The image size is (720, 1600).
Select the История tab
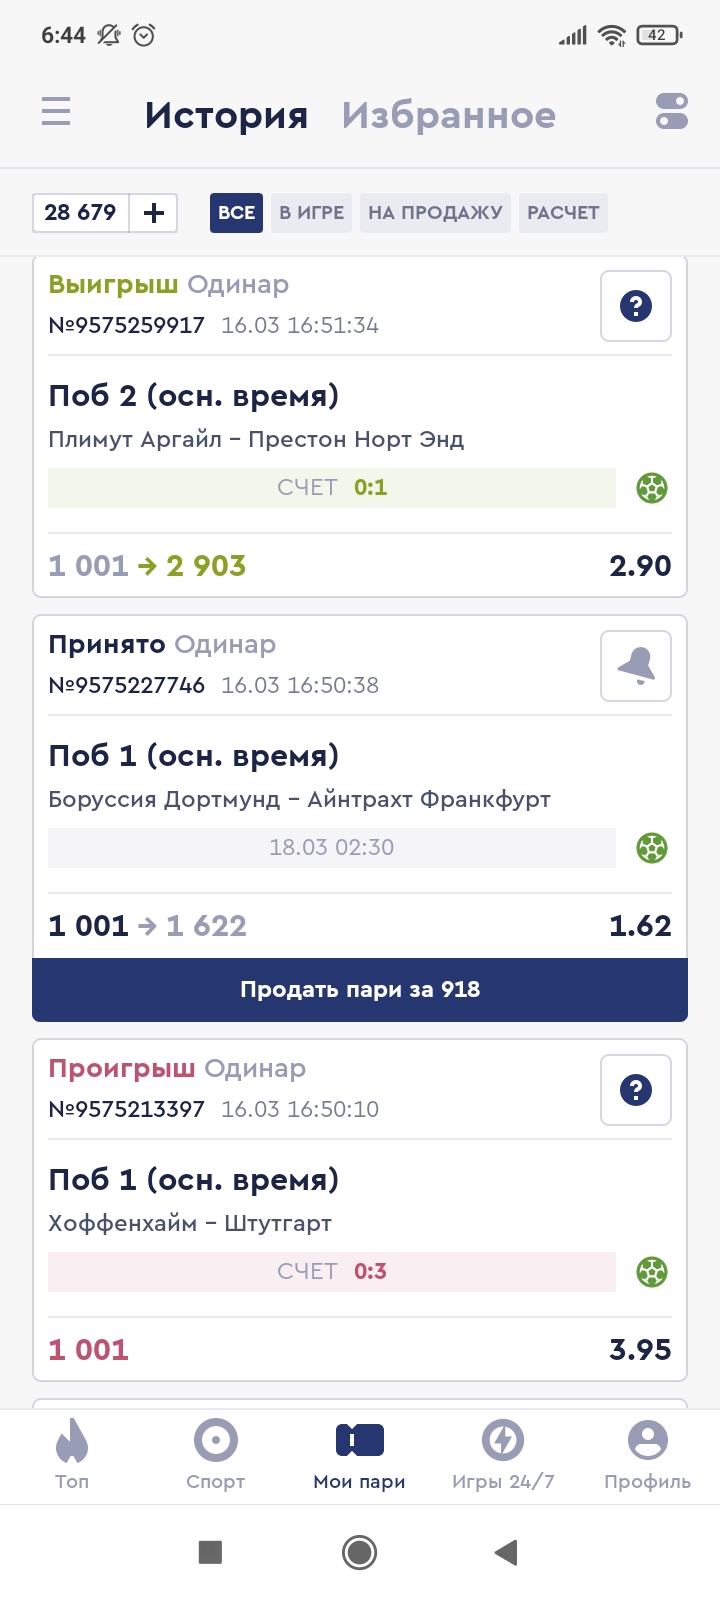pos(226,115)
